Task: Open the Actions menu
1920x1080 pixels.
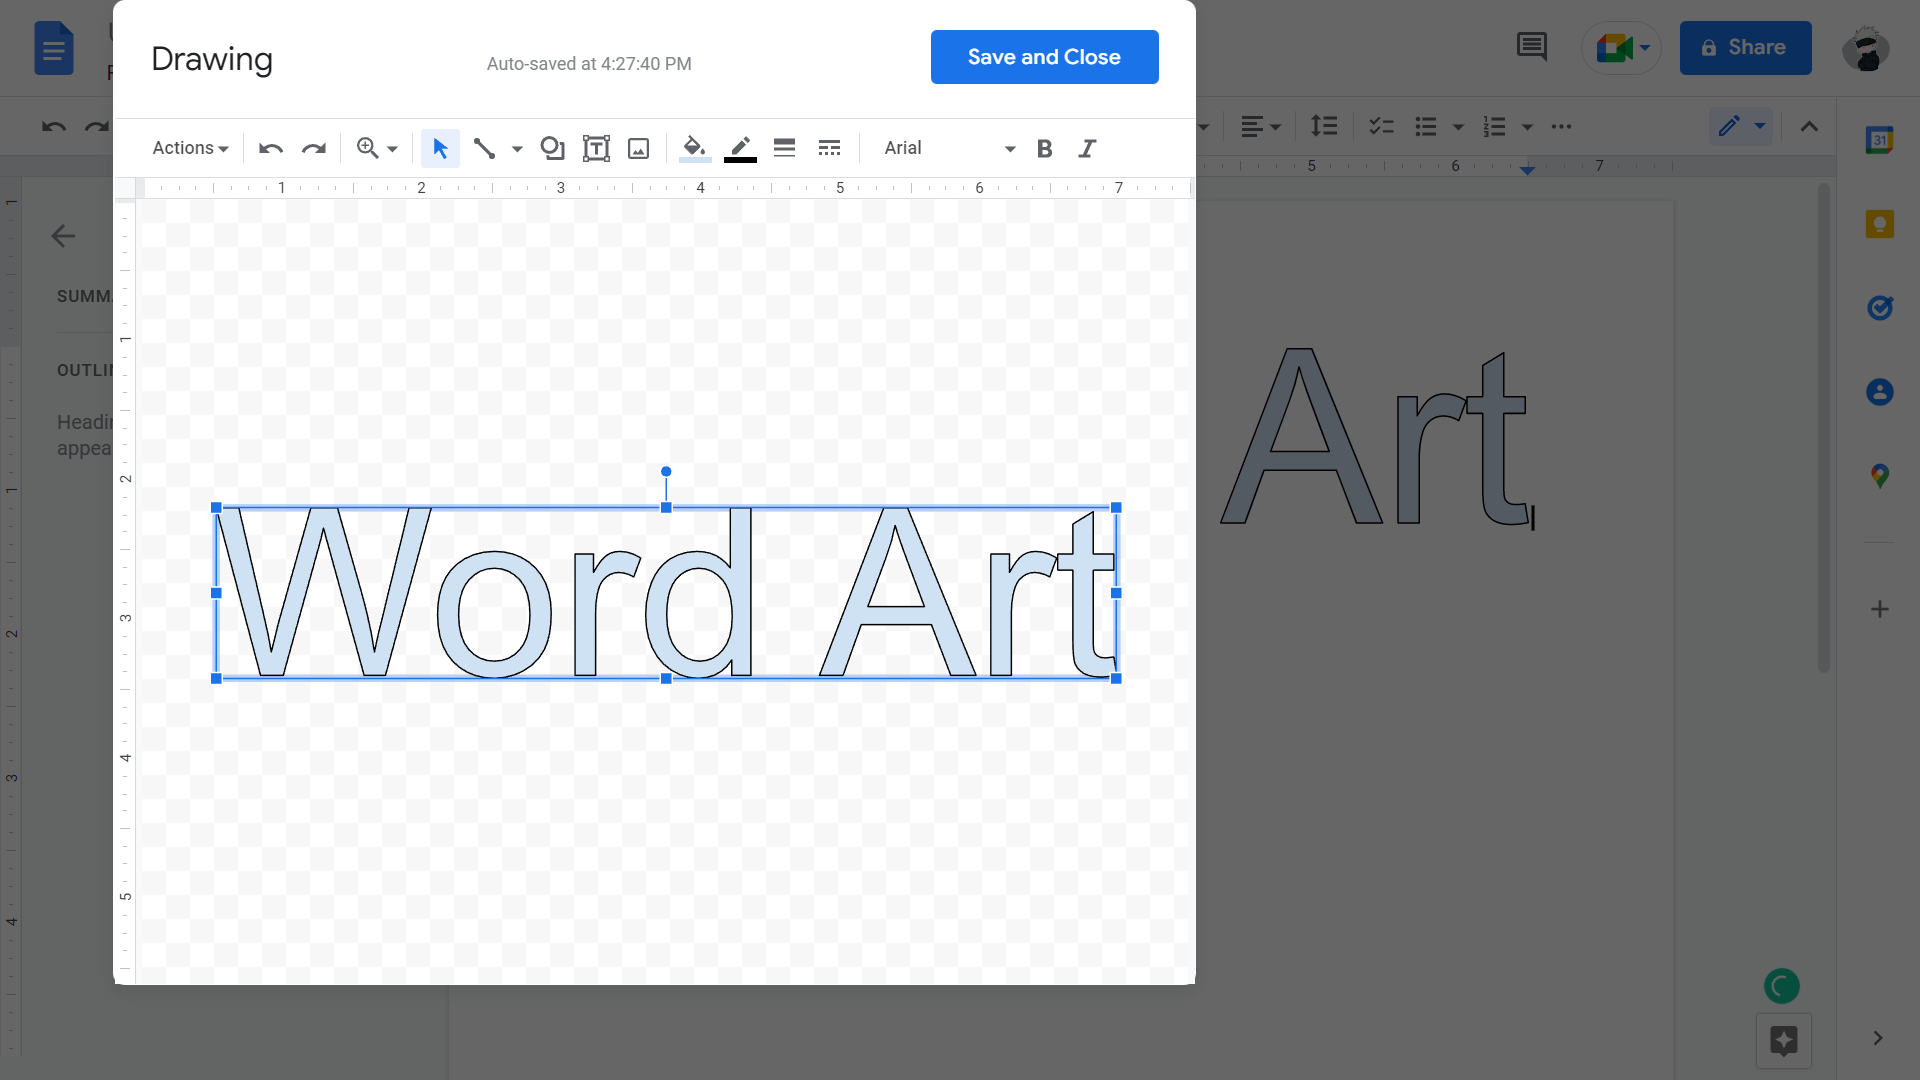Action: 189,147
